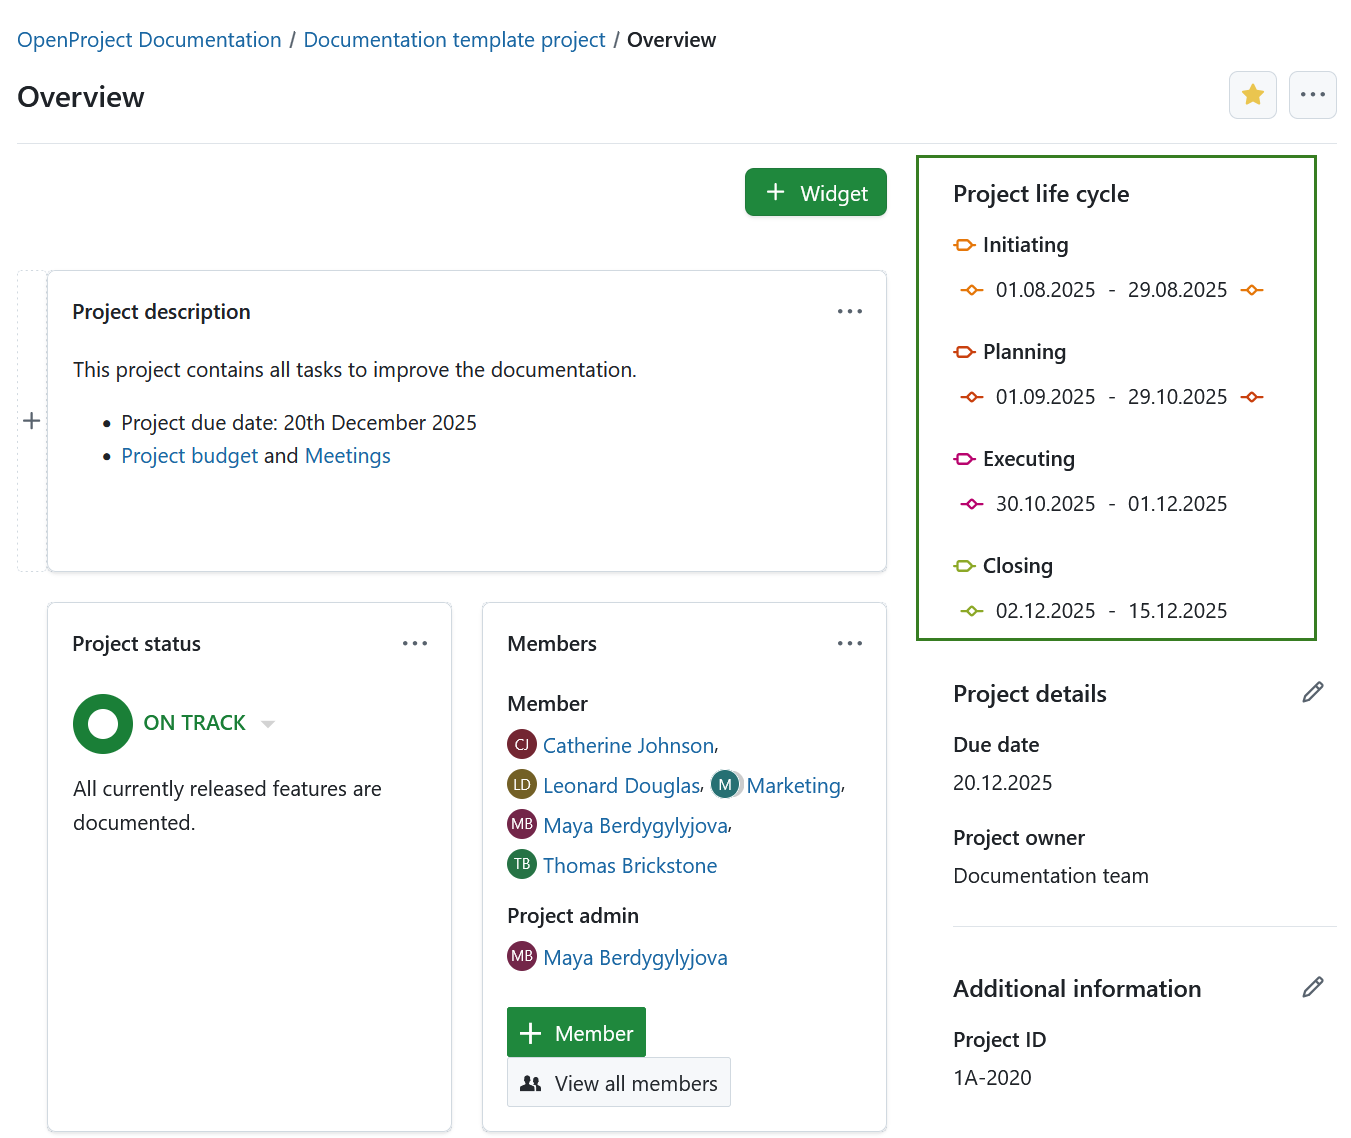Click Thomas Brickstone's avatar icon

522,864
